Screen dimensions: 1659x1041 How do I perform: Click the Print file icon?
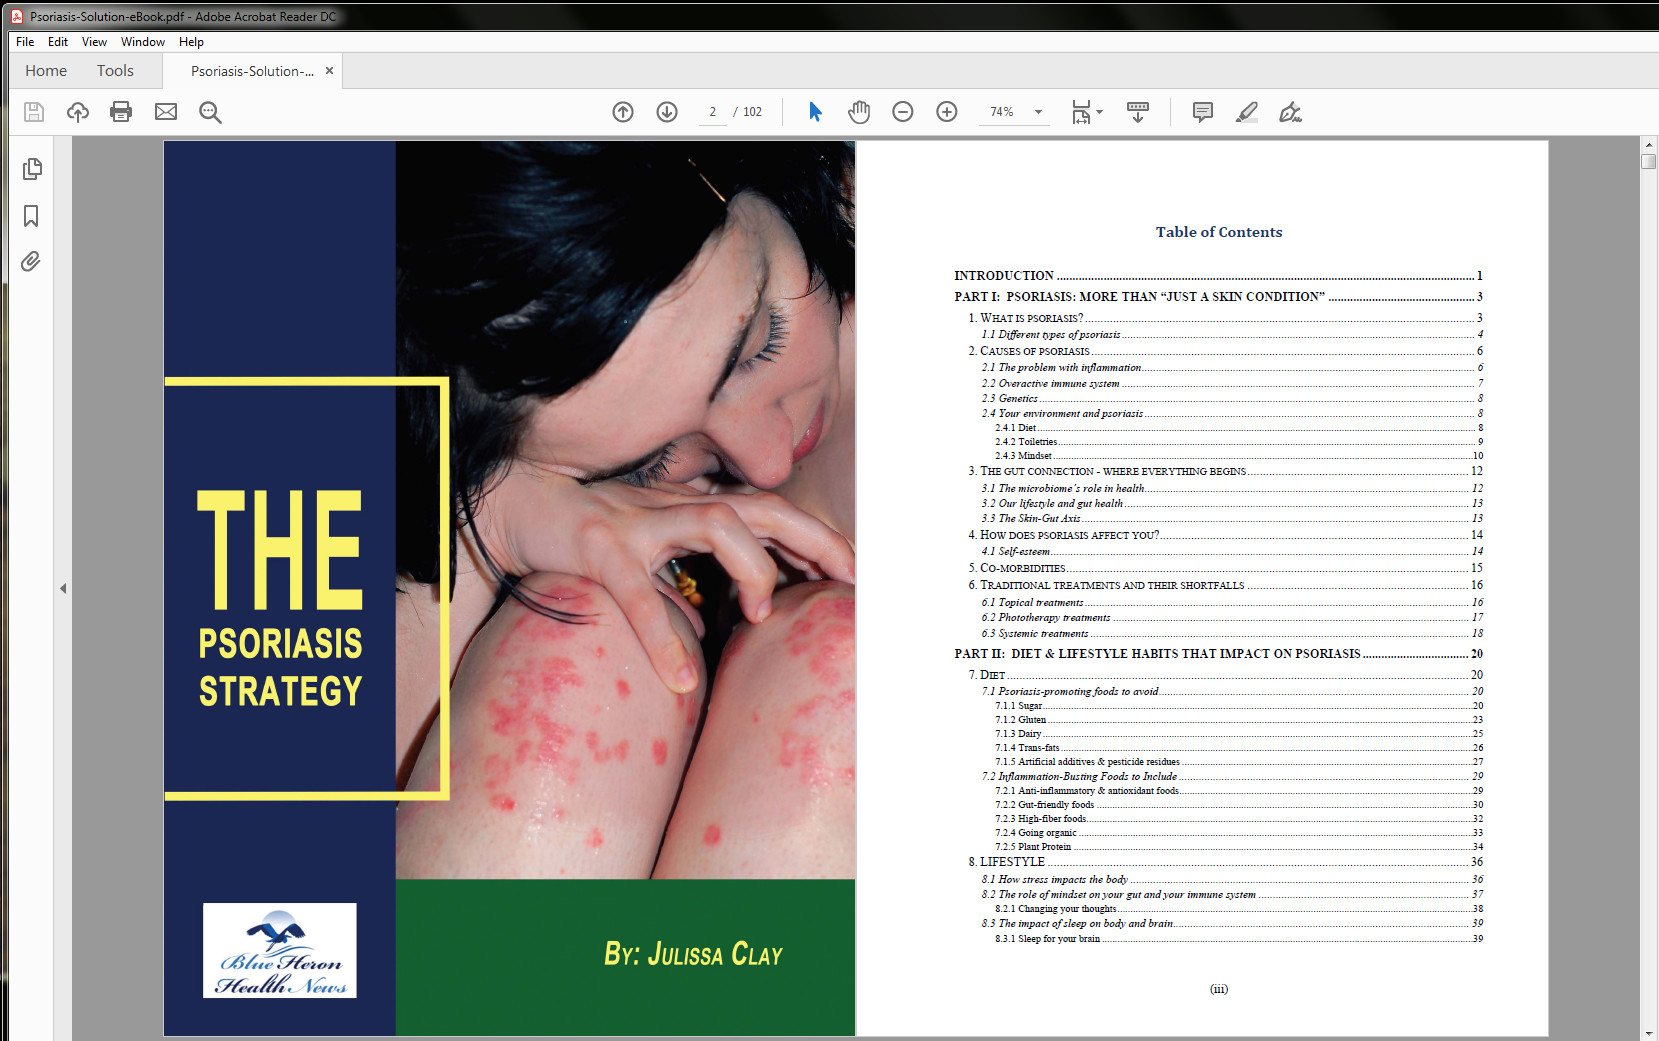click(x=121, y=112)
